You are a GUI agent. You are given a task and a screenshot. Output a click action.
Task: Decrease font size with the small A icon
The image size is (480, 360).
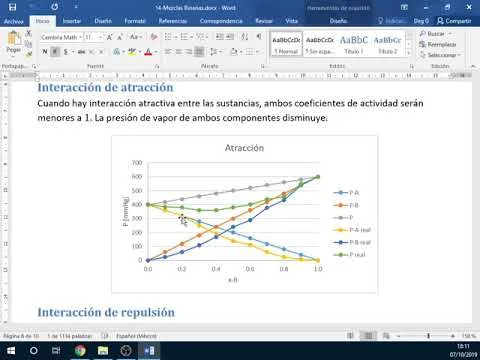click(x=120, y=37)
